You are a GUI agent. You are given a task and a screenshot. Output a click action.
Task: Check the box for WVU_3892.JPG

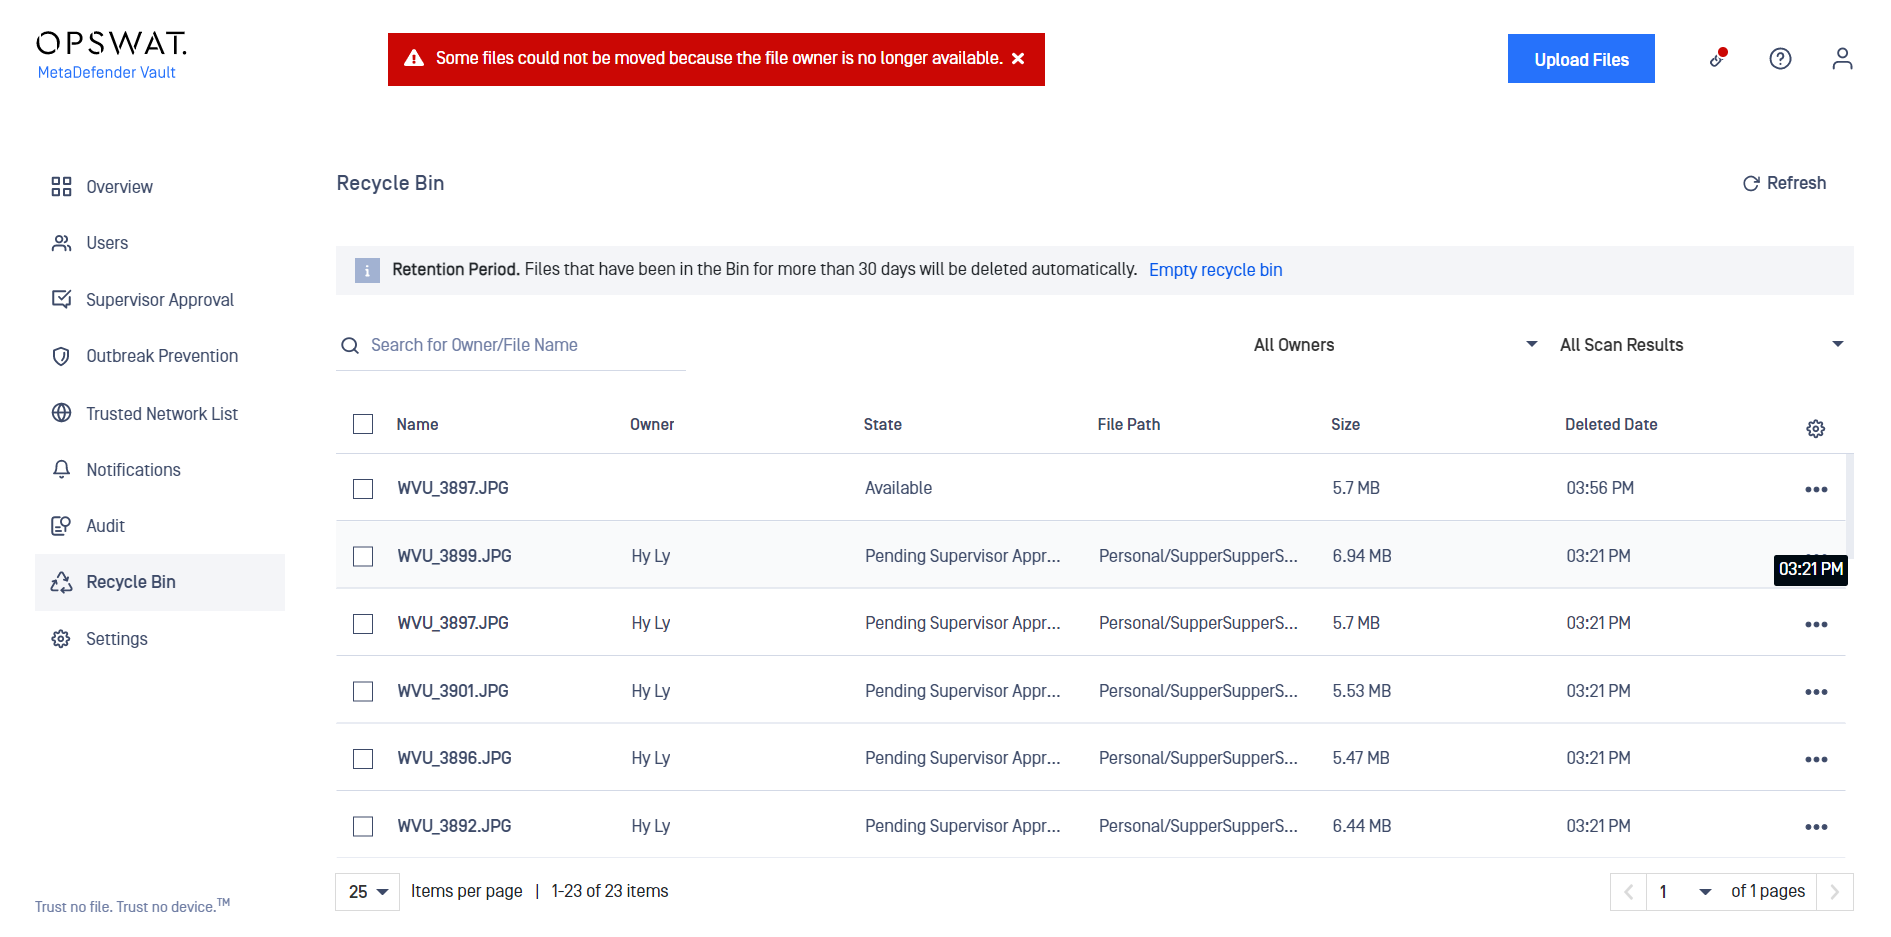coord(363,826)
